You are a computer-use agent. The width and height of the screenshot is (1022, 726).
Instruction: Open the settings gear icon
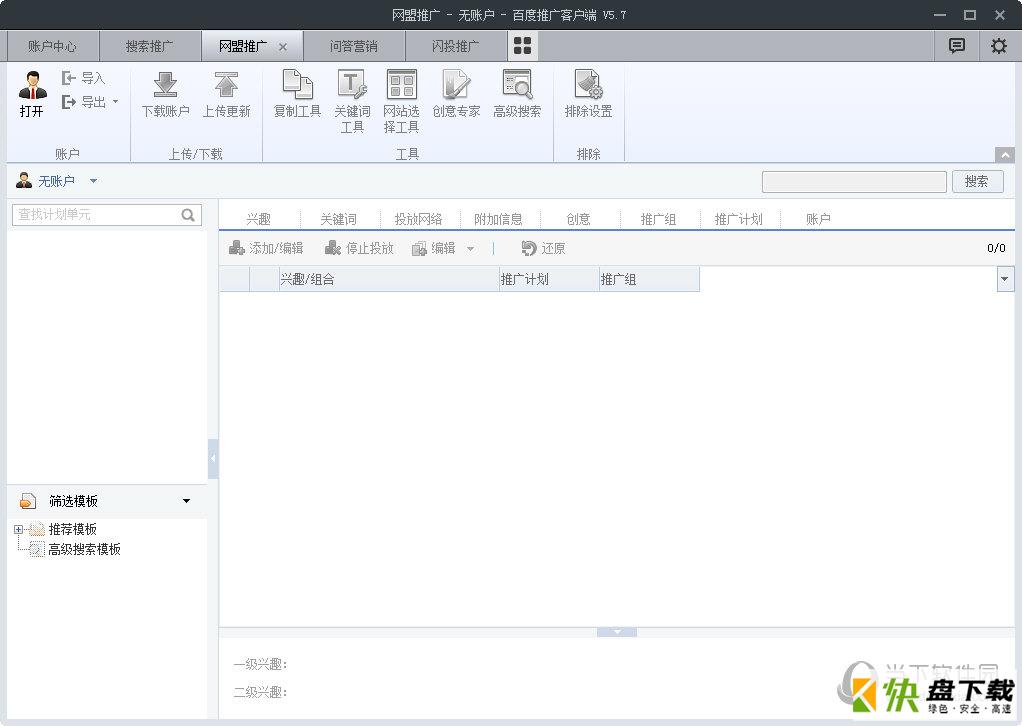(x=999, y=46)
